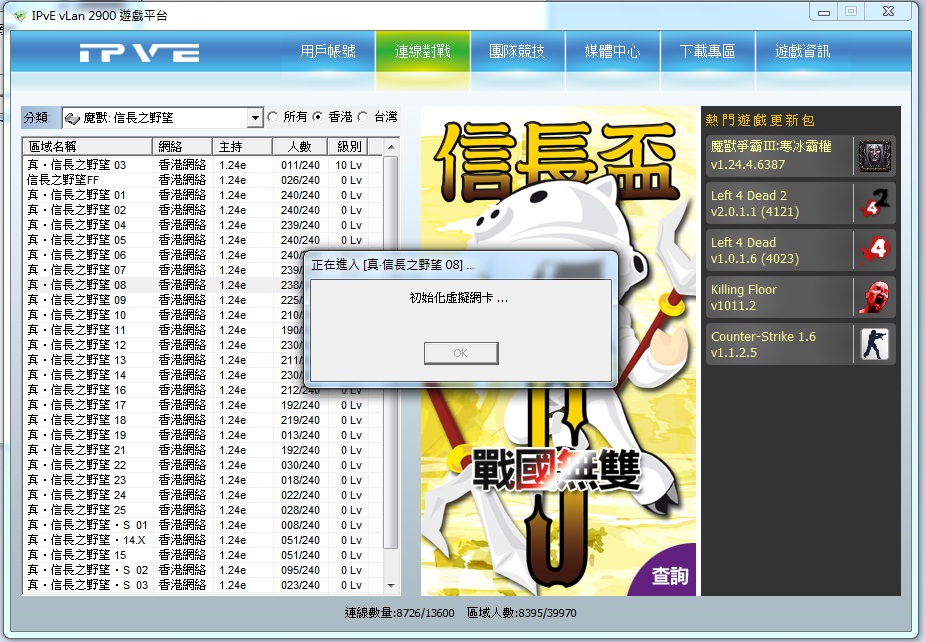Select room 真・信長之野望 22
926x642 pixels.
point(203,465)
